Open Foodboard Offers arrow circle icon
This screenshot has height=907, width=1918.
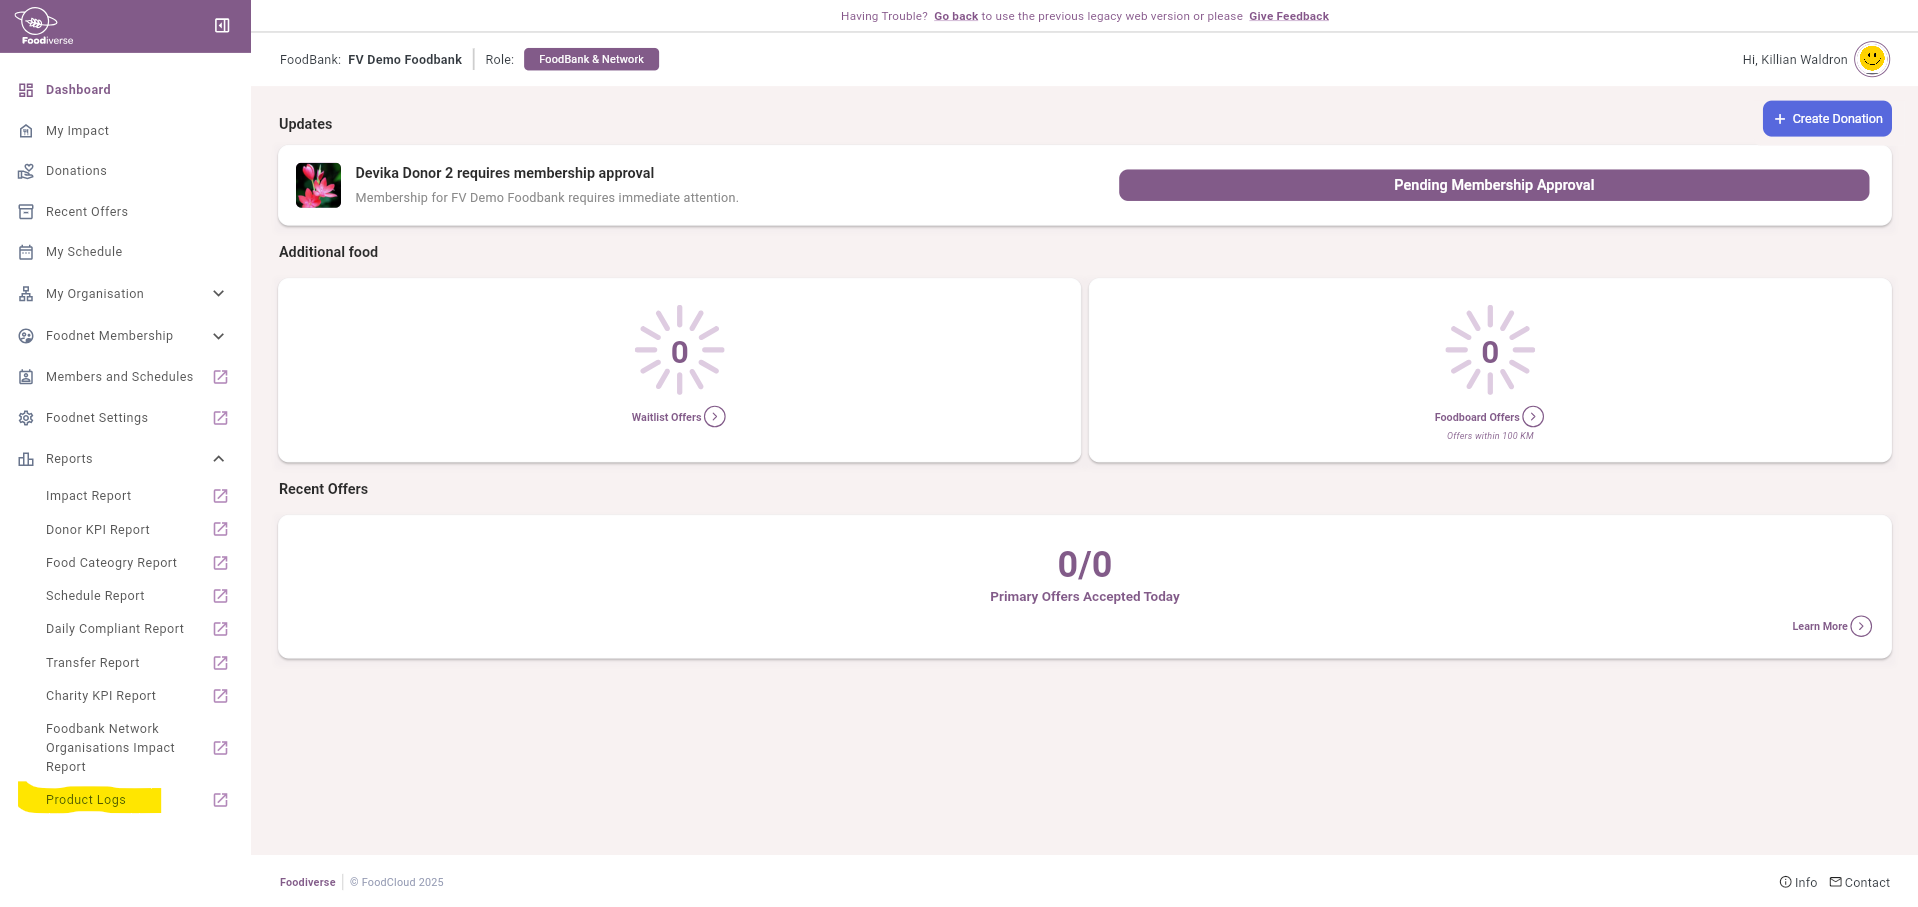[x=1532, y=417]
